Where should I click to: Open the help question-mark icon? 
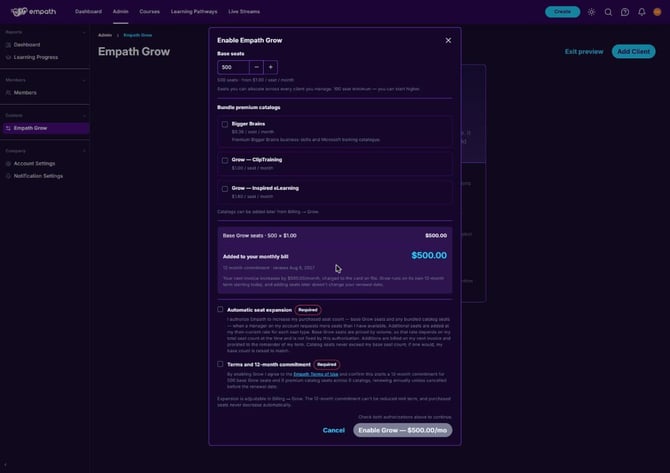click(x=625, y=12)
